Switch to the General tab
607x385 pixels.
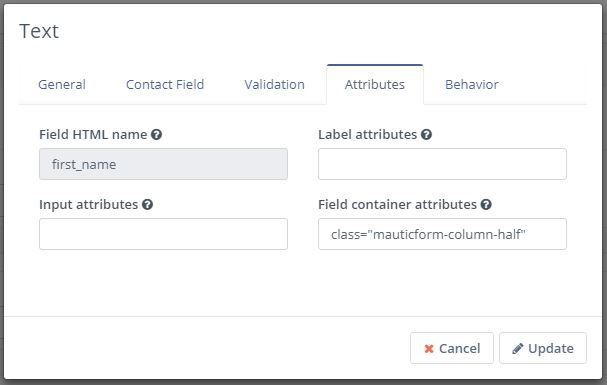pos(62,84)
